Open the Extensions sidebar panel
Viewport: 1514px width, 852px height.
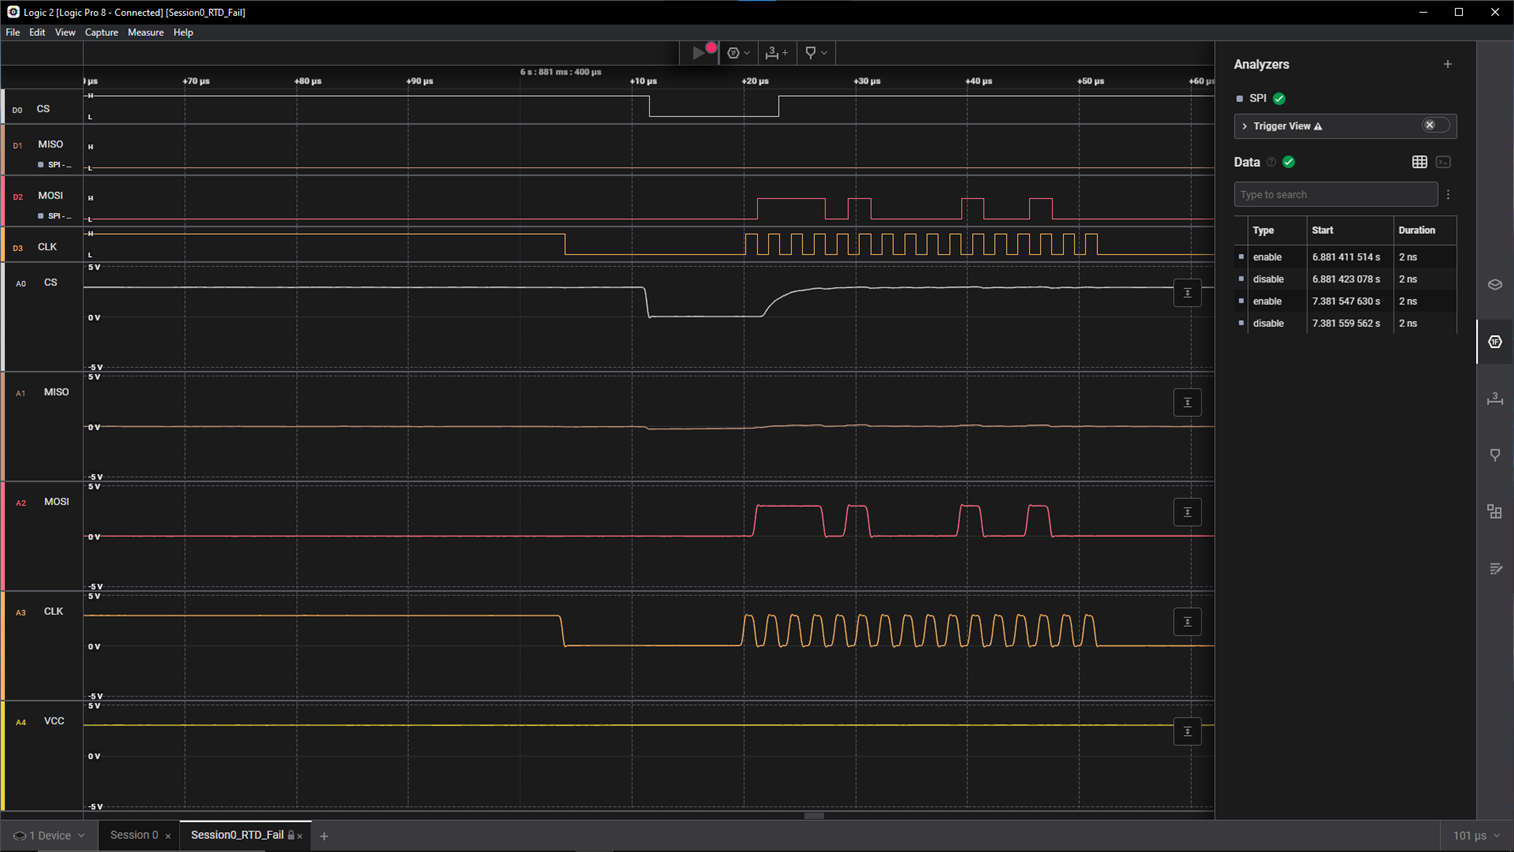tap(1495, 512)
